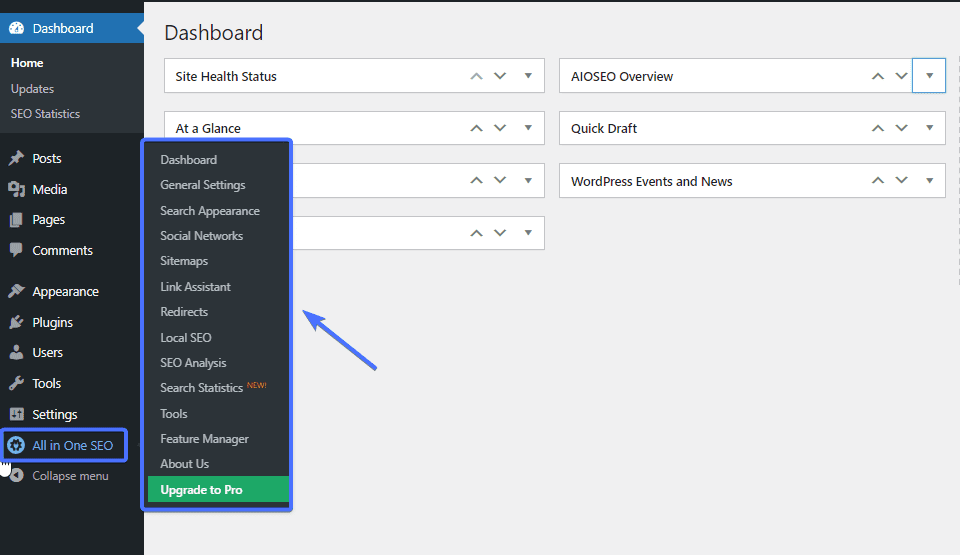960x555 pixels.
Task: Open SEO Analysis submenu item
Action: point(193,363)
